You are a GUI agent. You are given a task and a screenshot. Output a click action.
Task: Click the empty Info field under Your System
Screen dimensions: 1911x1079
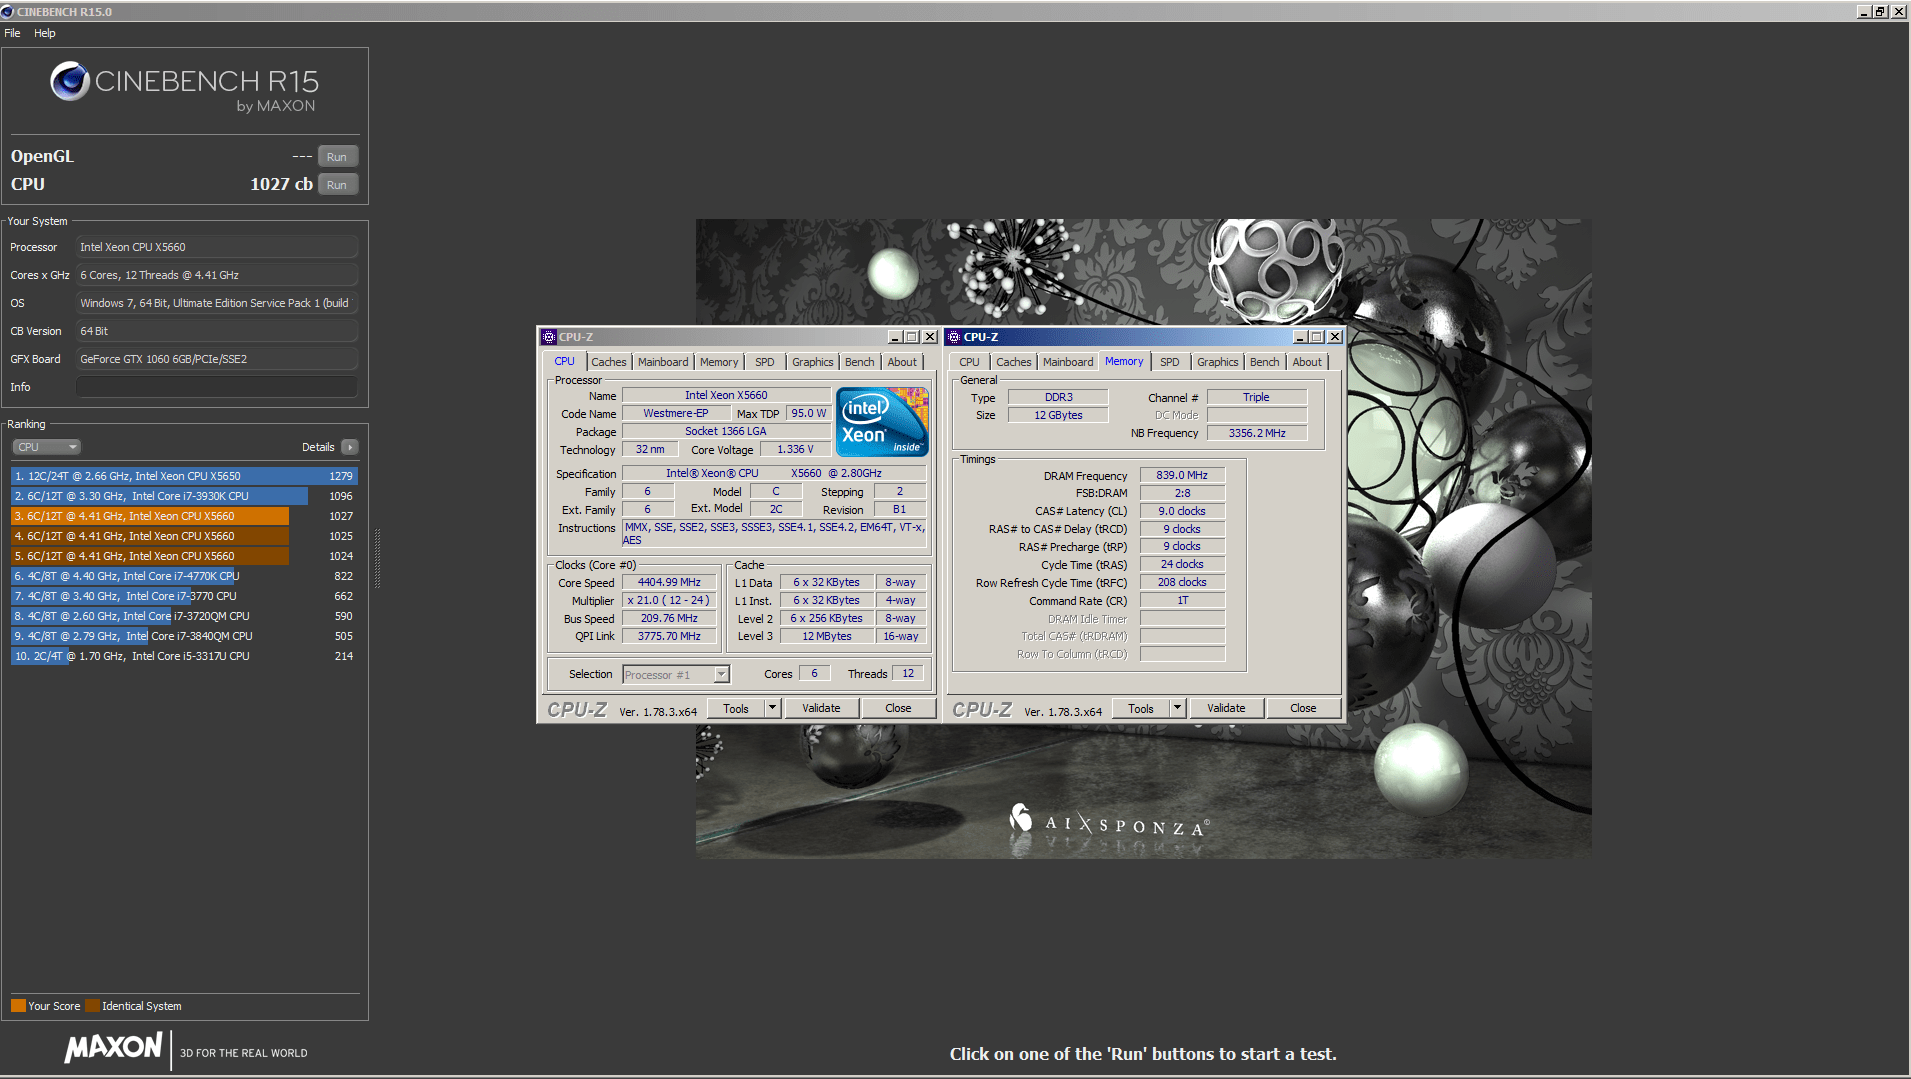pos(217,387)
